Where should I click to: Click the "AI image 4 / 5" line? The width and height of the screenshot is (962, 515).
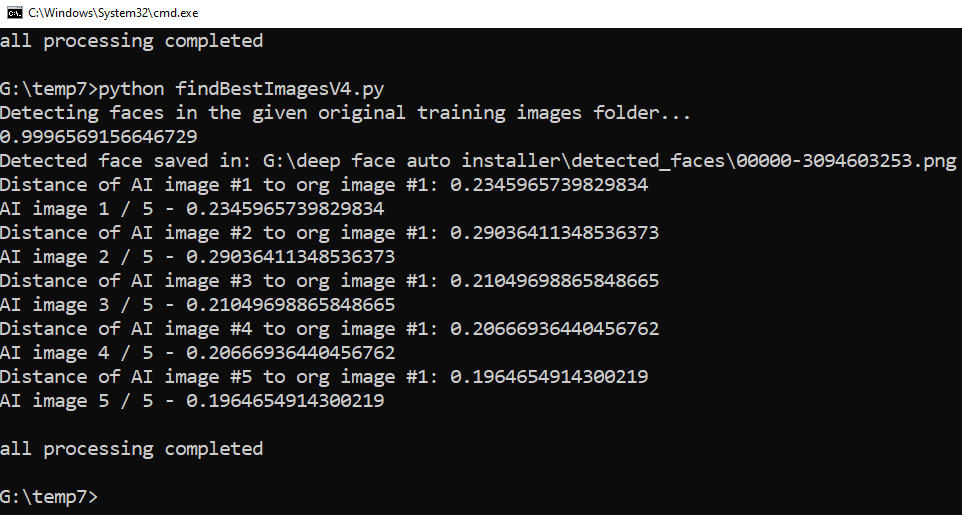tap(197, 353)
